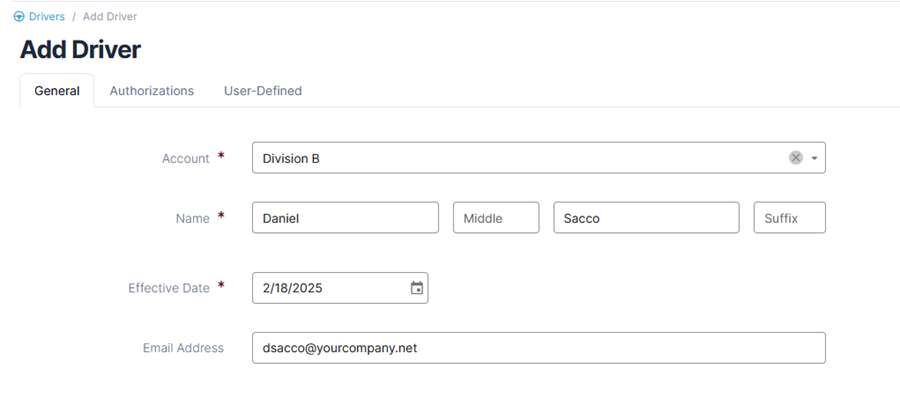Click the Effective Date label

point(169,288)
